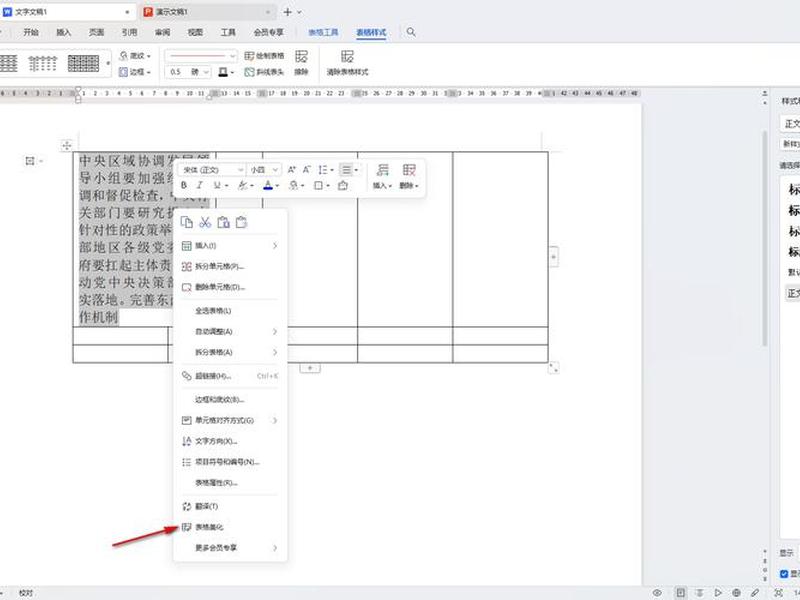Open the 删除 dropdown in mini toolbar
The image size is (800, 600).
click(409, 177)
